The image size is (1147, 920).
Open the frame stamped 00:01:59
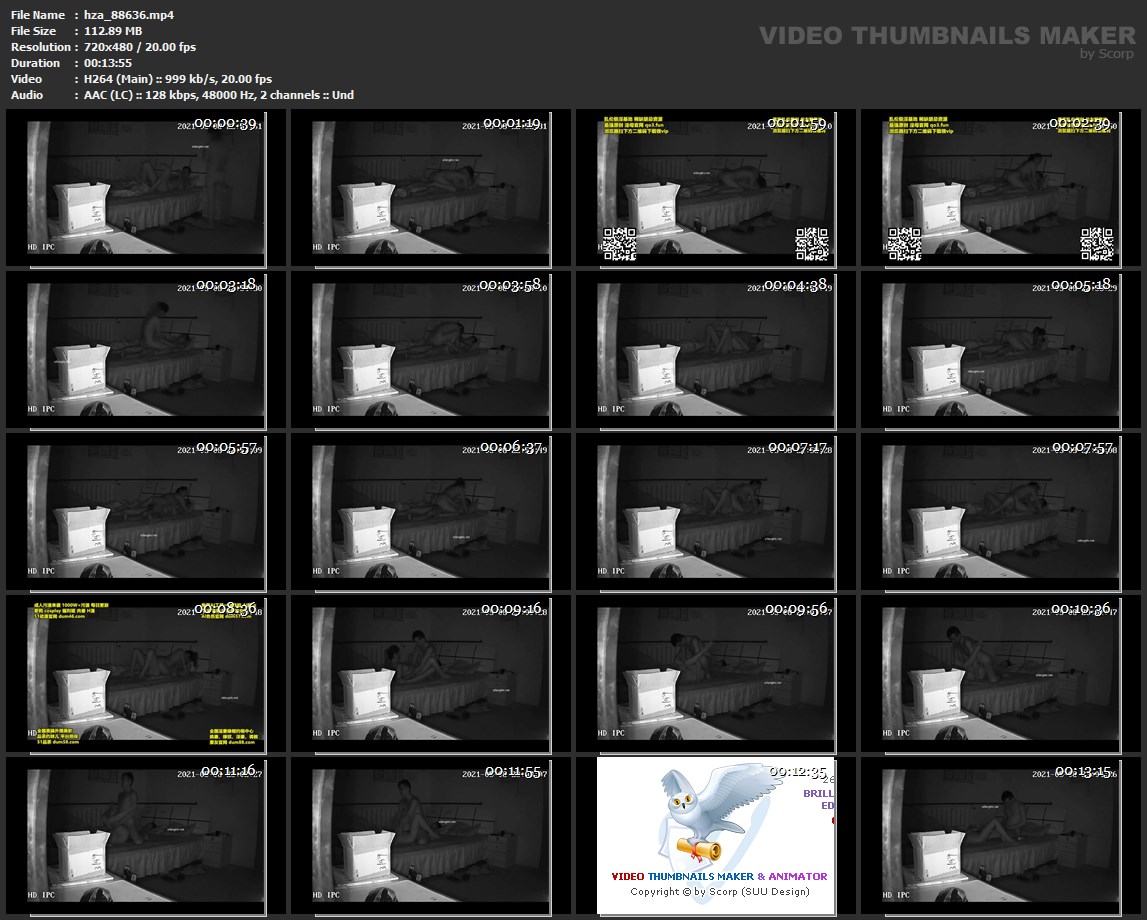716,188
